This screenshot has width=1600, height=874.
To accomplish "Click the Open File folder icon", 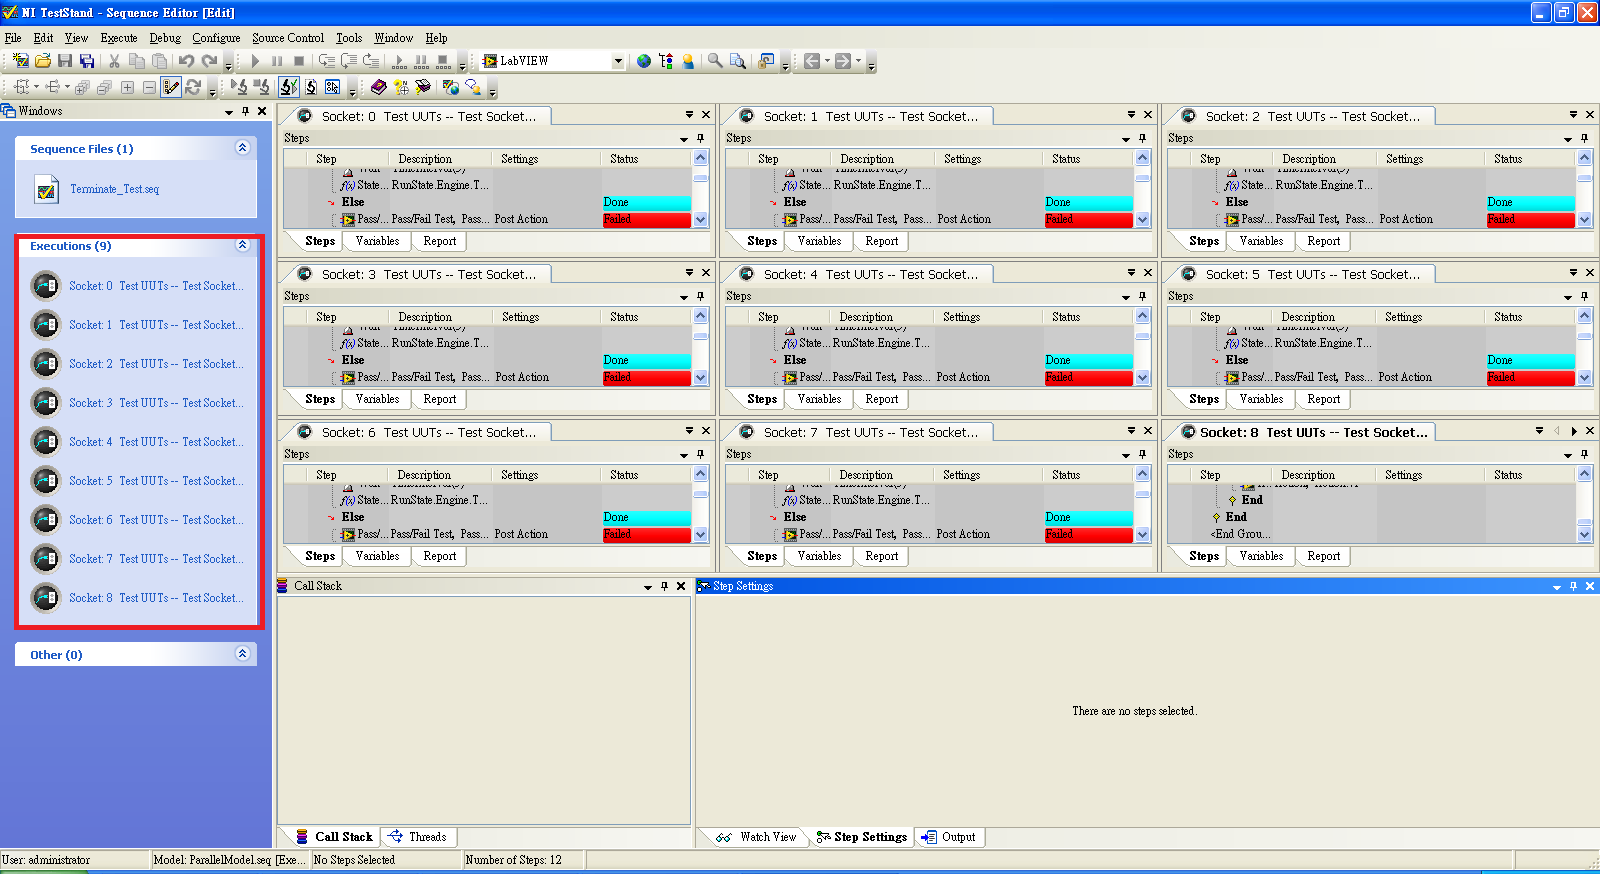I will [x=43, y=61].
